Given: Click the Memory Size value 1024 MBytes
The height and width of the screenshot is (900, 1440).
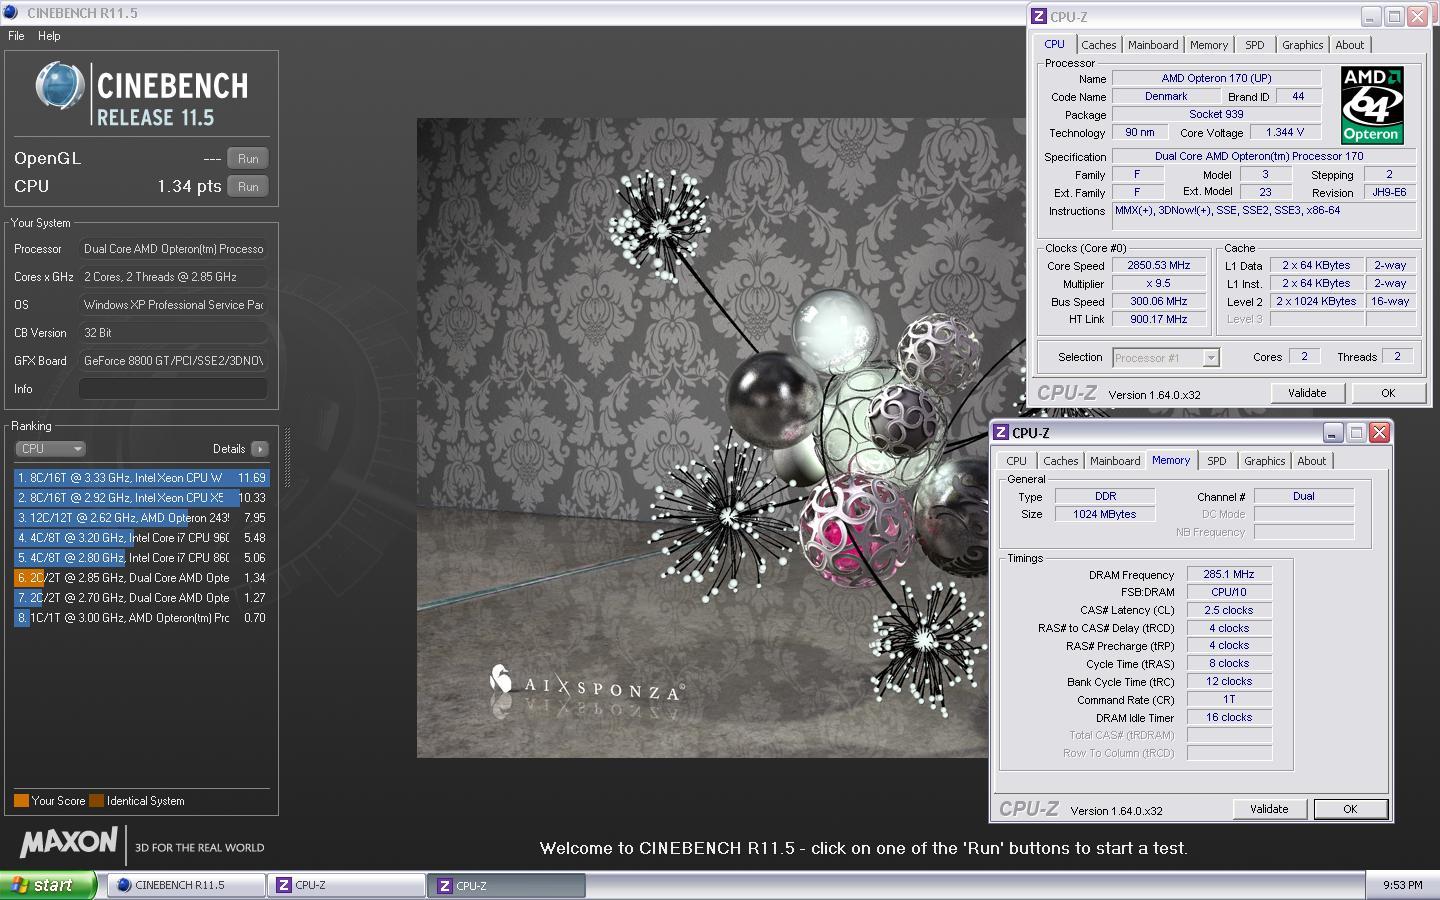Looking at the screenshot, I should point(1104,514).
